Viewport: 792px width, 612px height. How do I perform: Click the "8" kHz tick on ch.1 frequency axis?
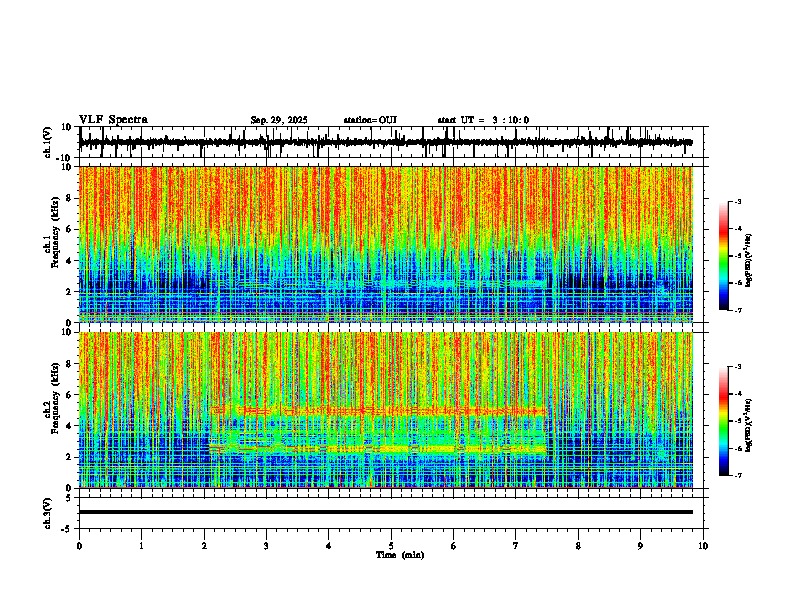70,198
